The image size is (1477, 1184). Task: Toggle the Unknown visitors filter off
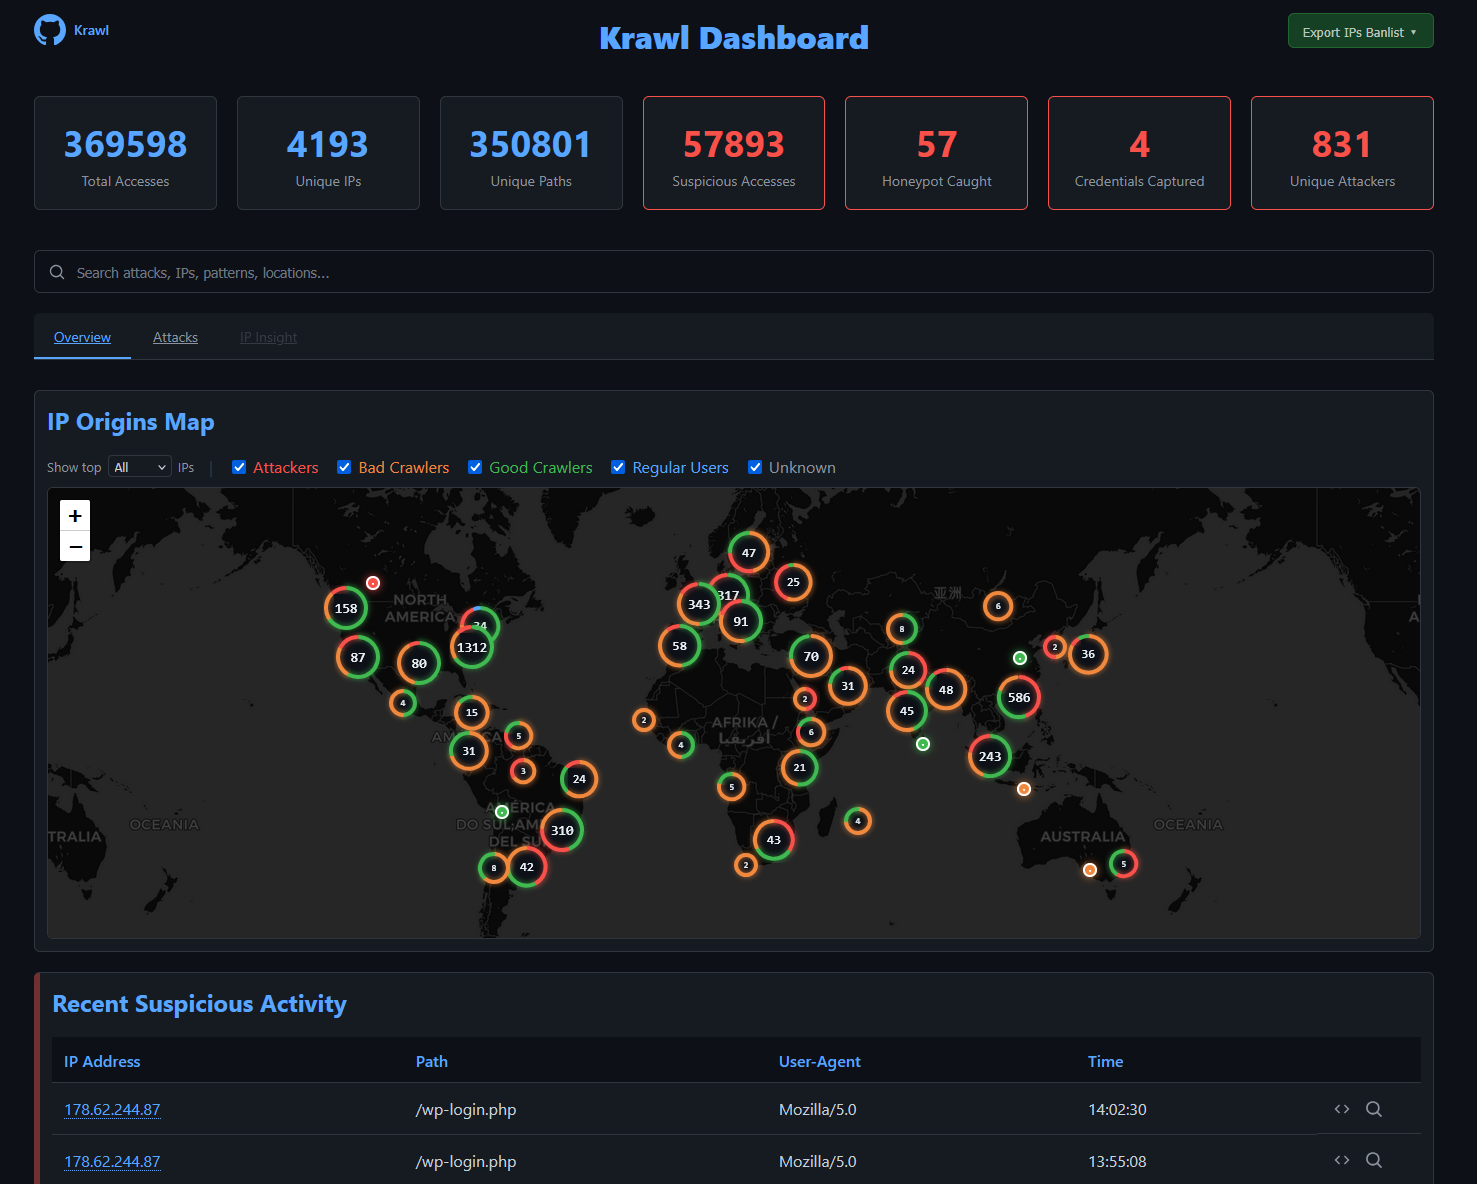(755, 467)
